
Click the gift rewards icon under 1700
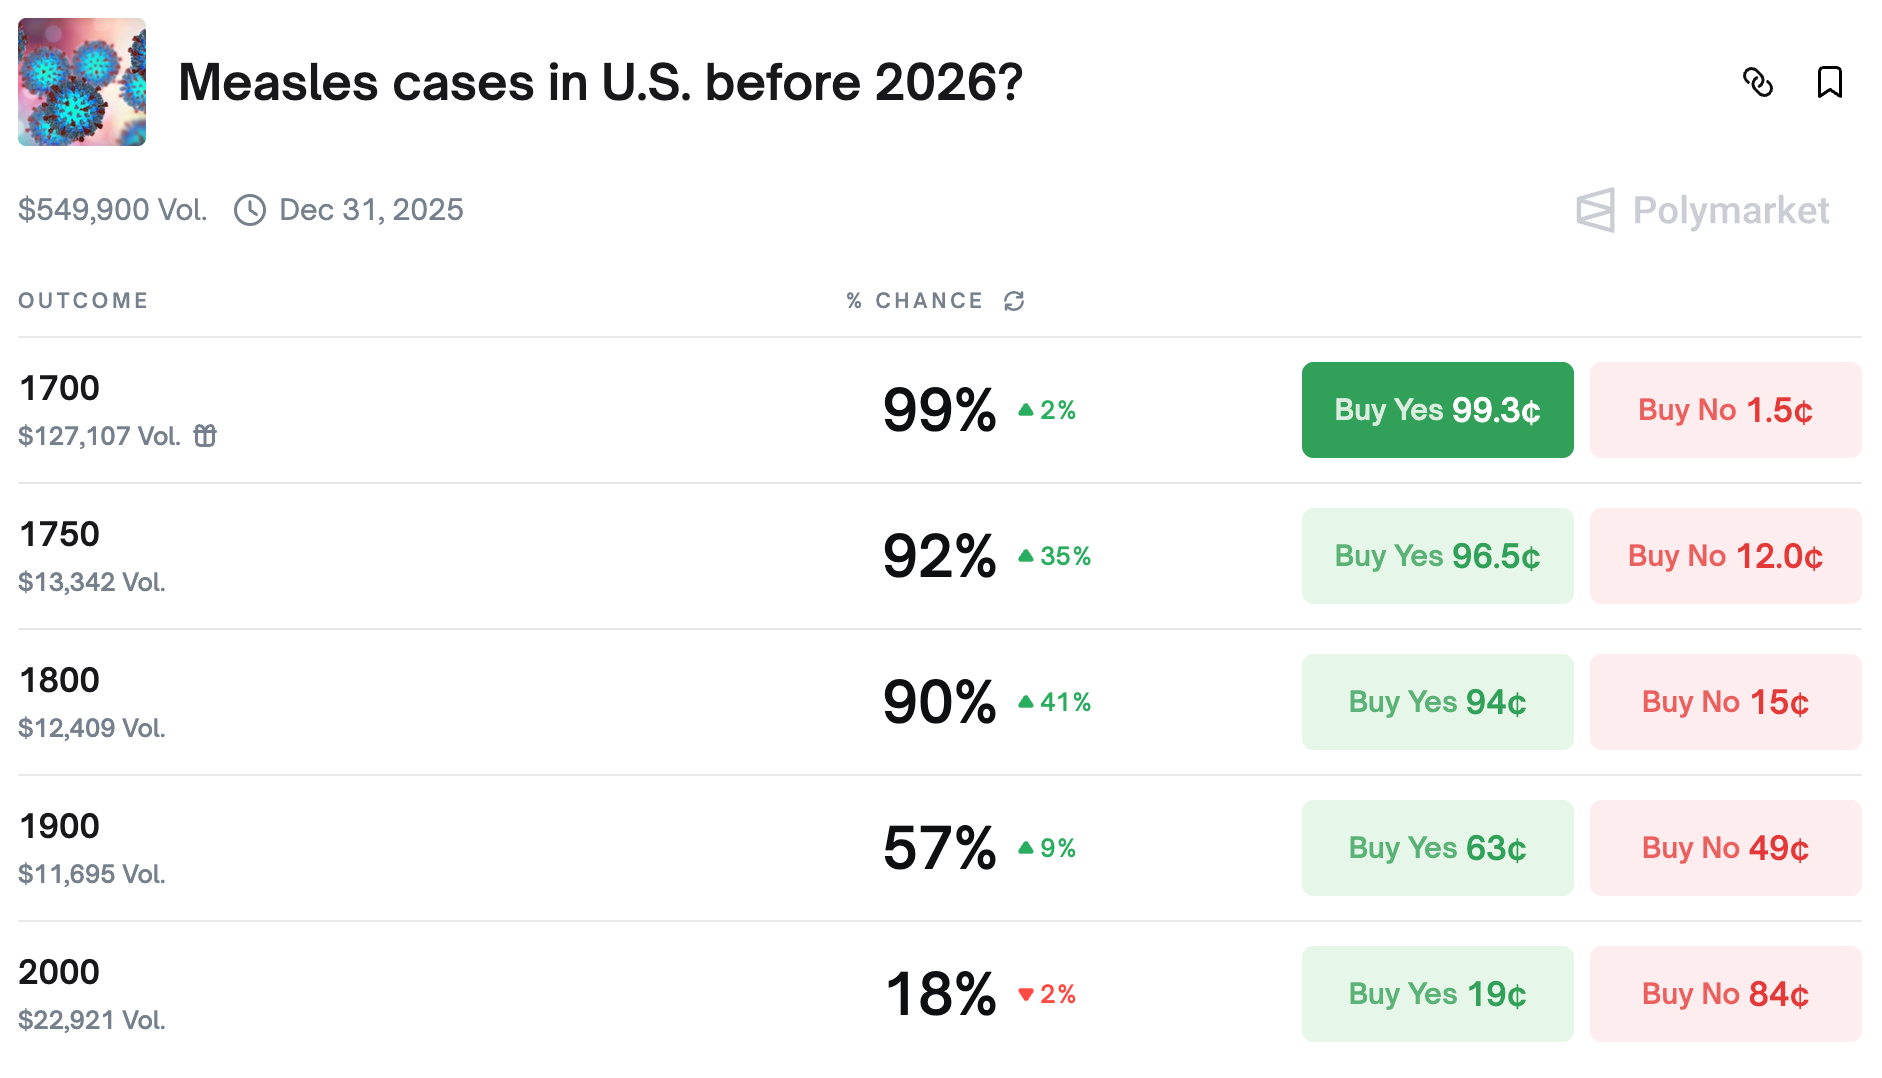pyautogui.click(x=205, y=436)
